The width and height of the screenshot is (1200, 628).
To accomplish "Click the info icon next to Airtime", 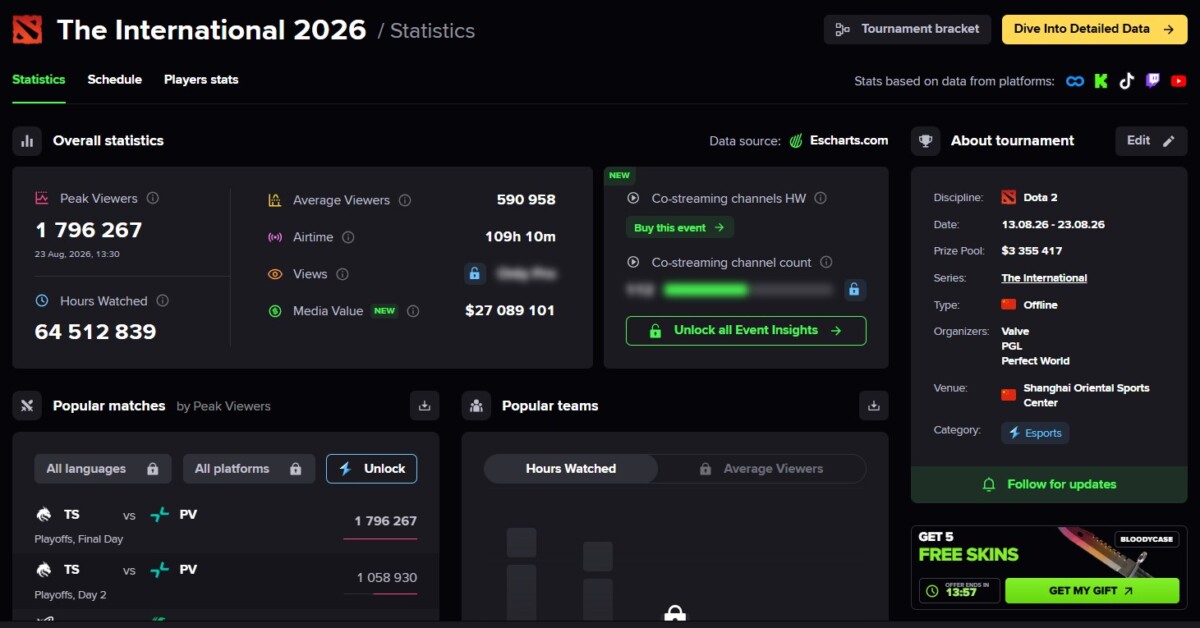I will [348, 237].
